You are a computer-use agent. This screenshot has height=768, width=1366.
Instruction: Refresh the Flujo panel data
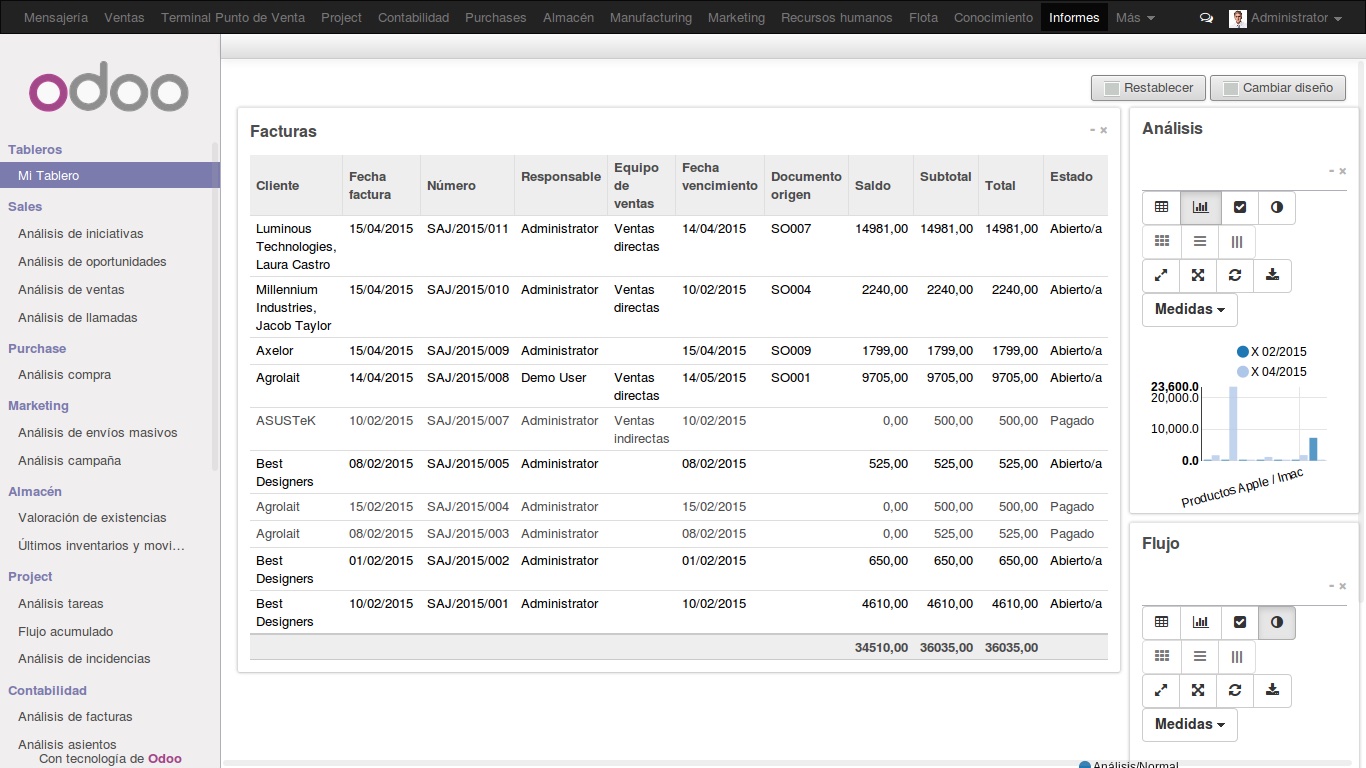point(1235,691)
